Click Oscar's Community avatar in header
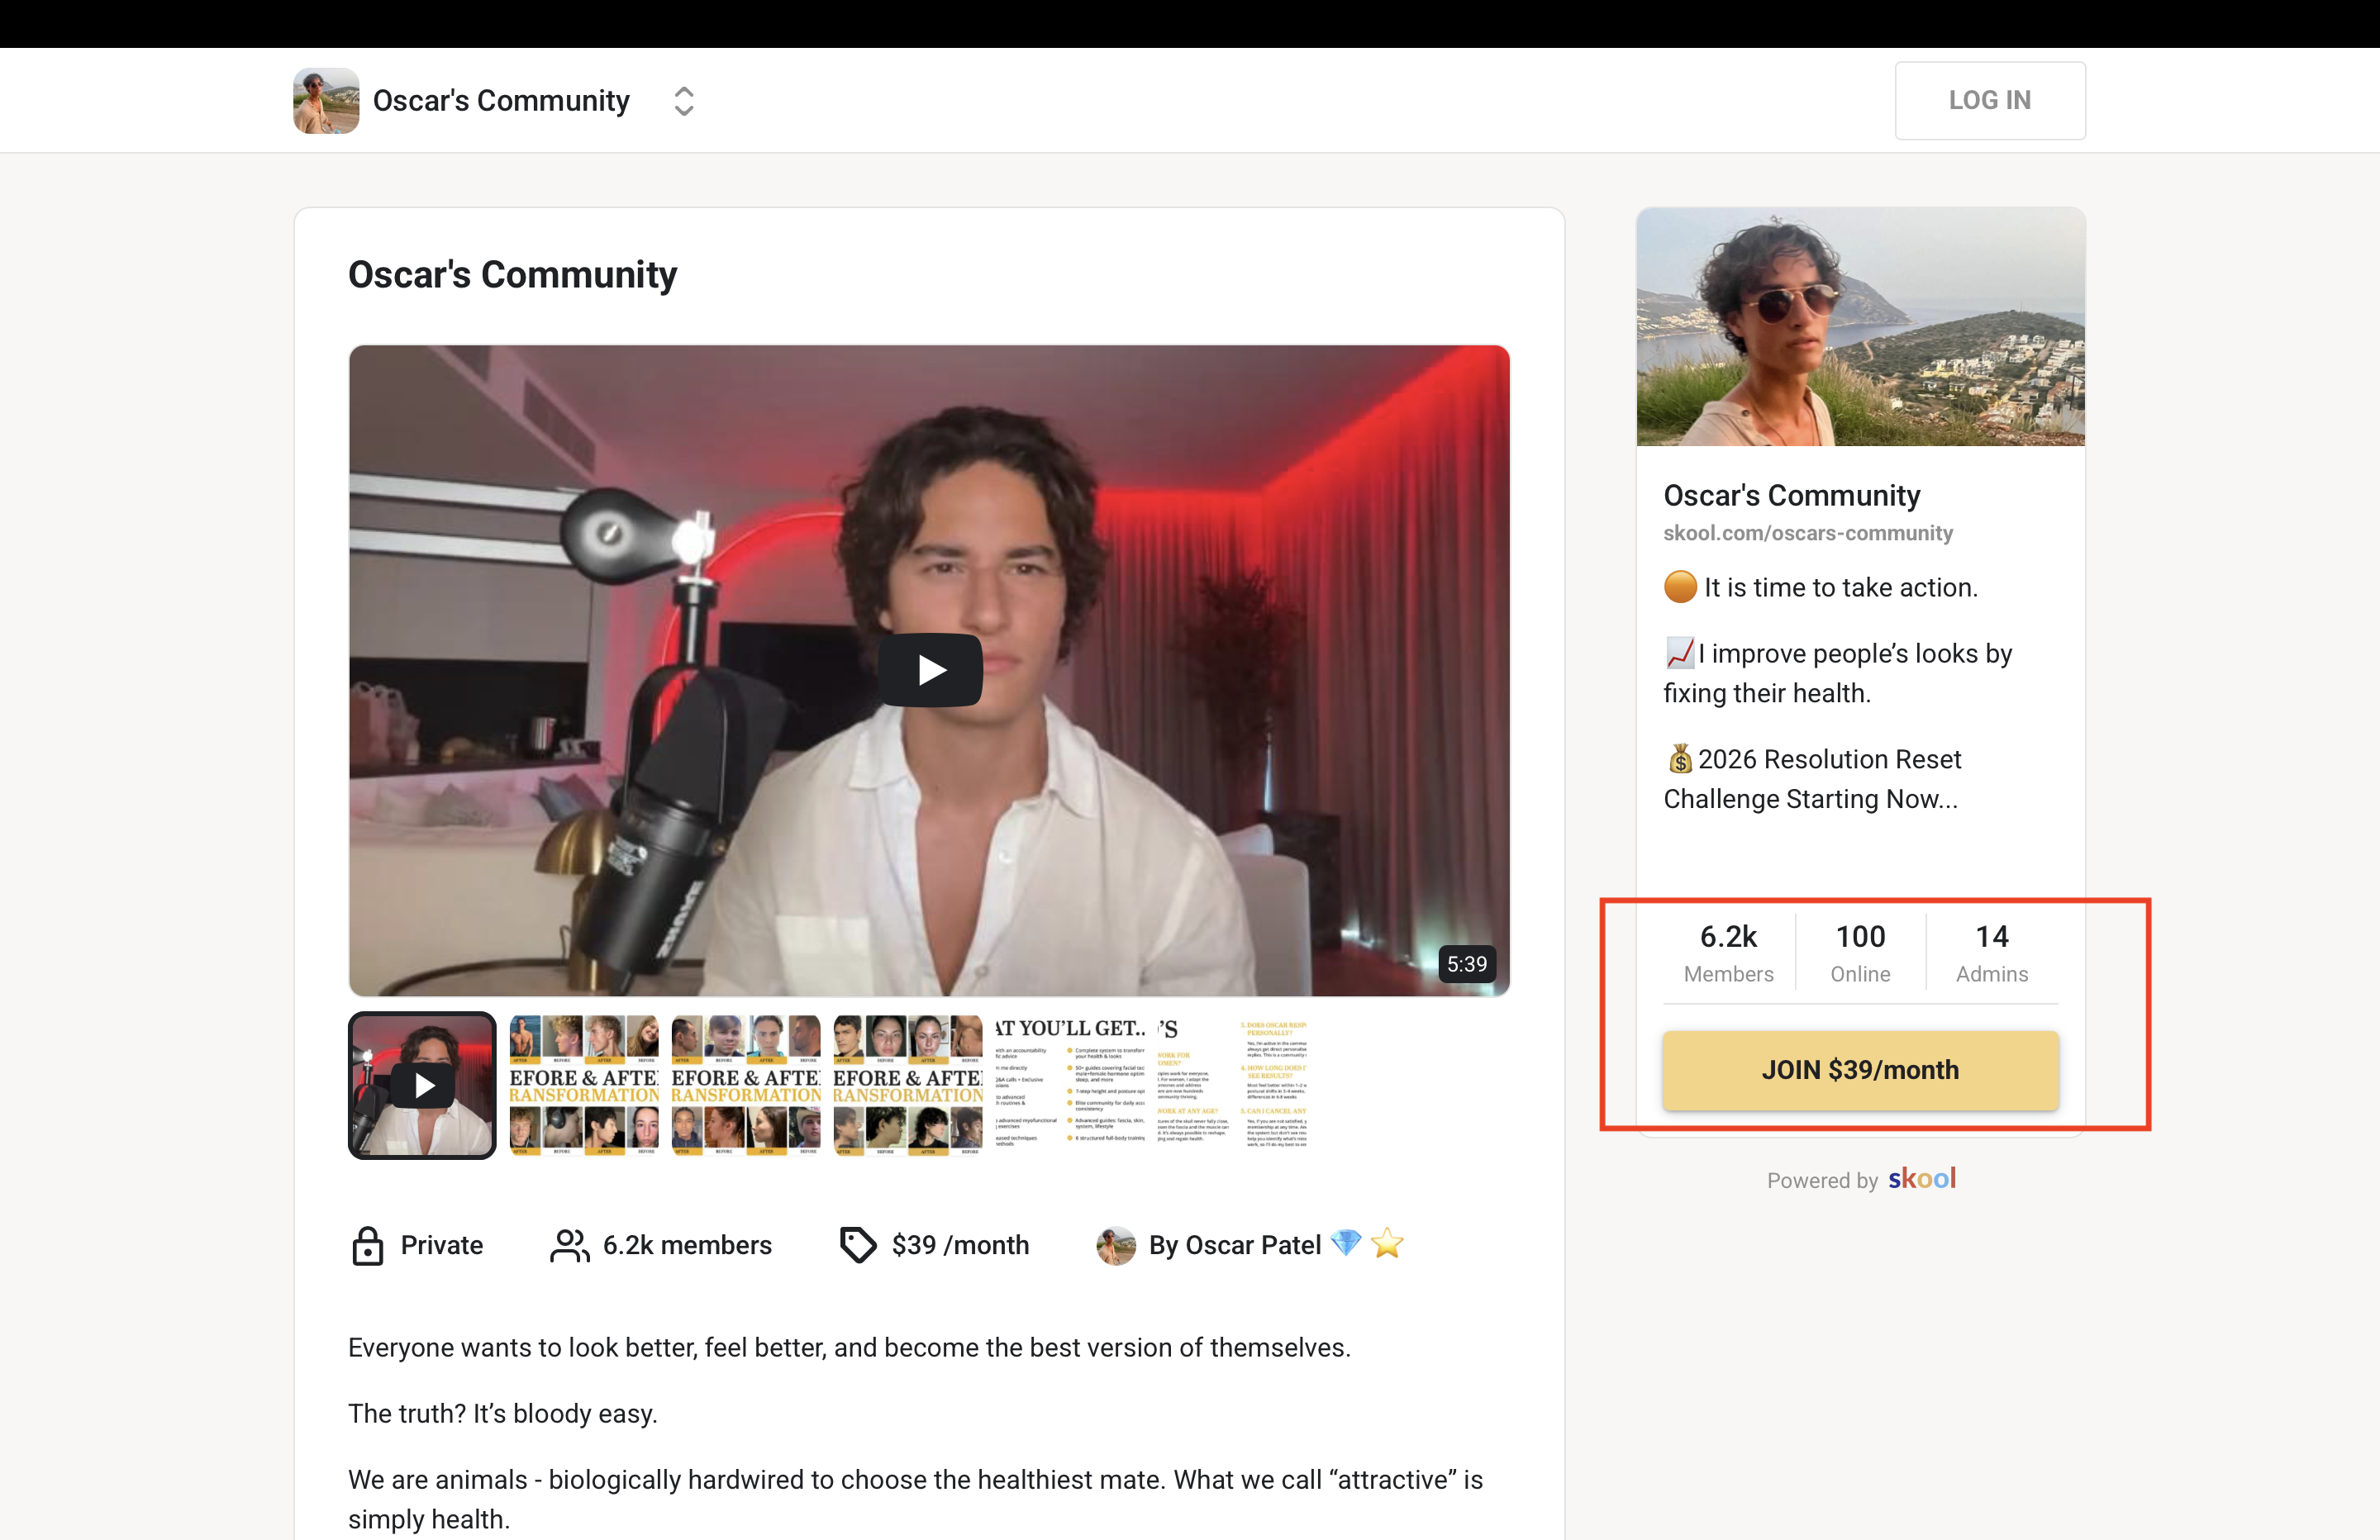This screenshot has height=1540, width=2380. coord(325,101)
